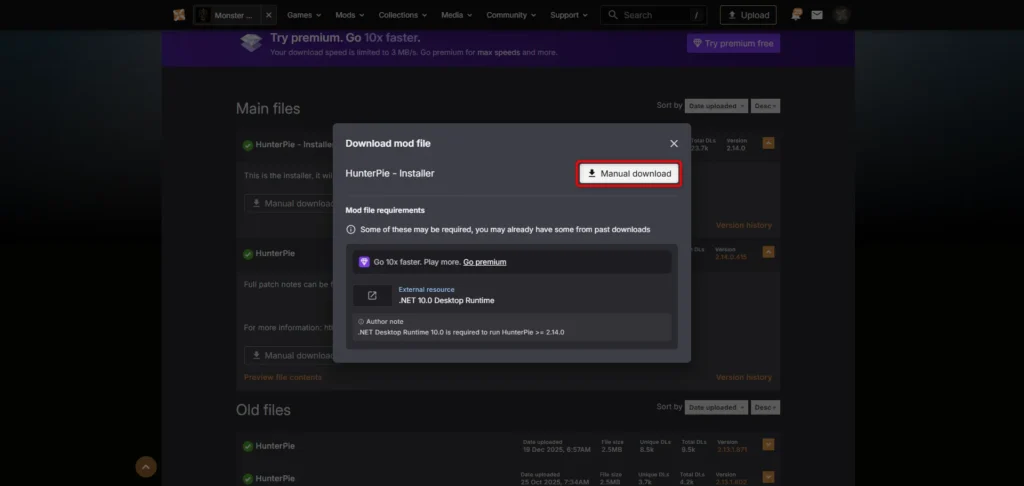Open Old files Desc order dropdown

click(765, 408)
